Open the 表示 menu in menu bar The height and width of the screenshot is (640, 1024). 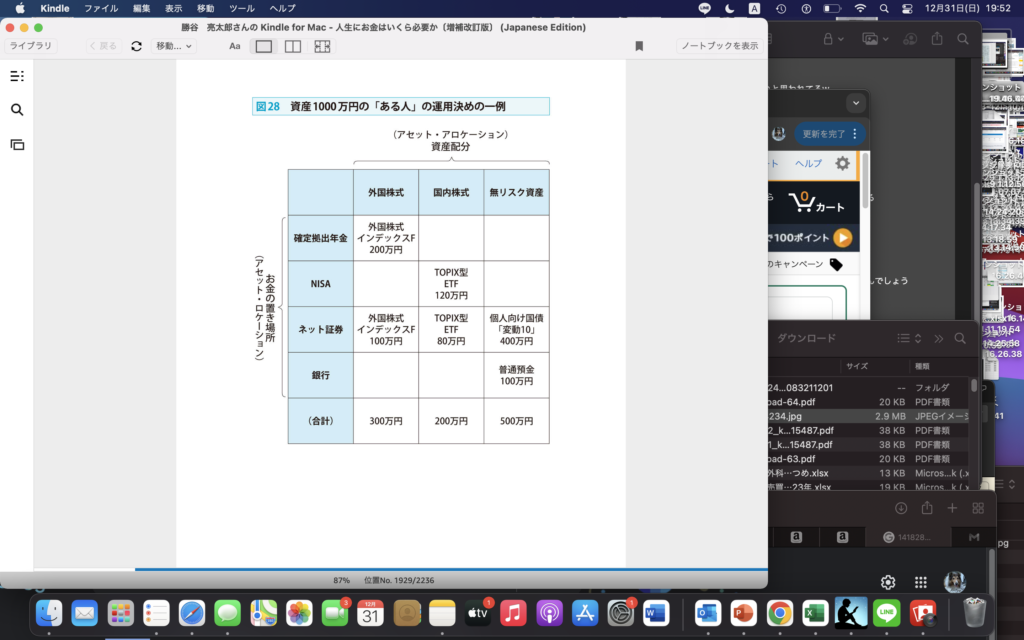[173, 8]
